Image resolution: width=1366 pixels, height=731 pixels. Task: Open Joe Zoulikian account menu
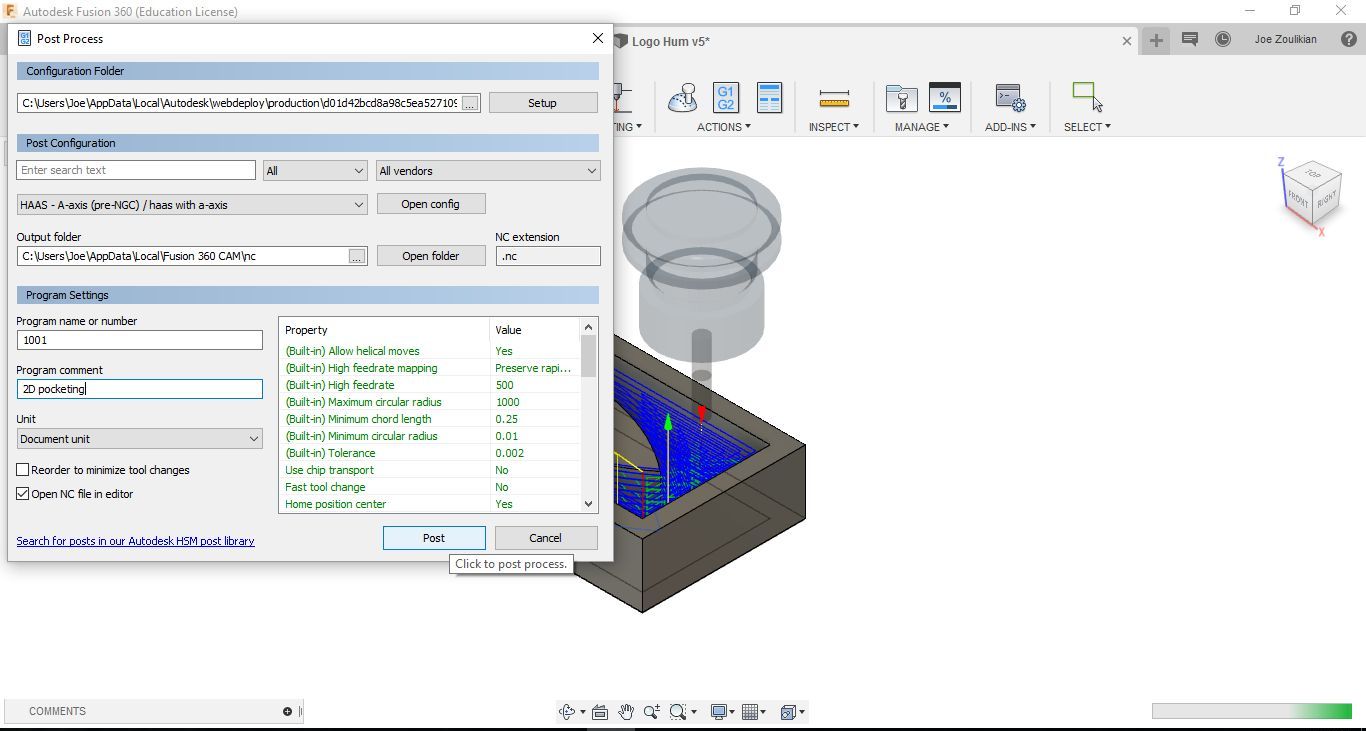click(1285, 40)
